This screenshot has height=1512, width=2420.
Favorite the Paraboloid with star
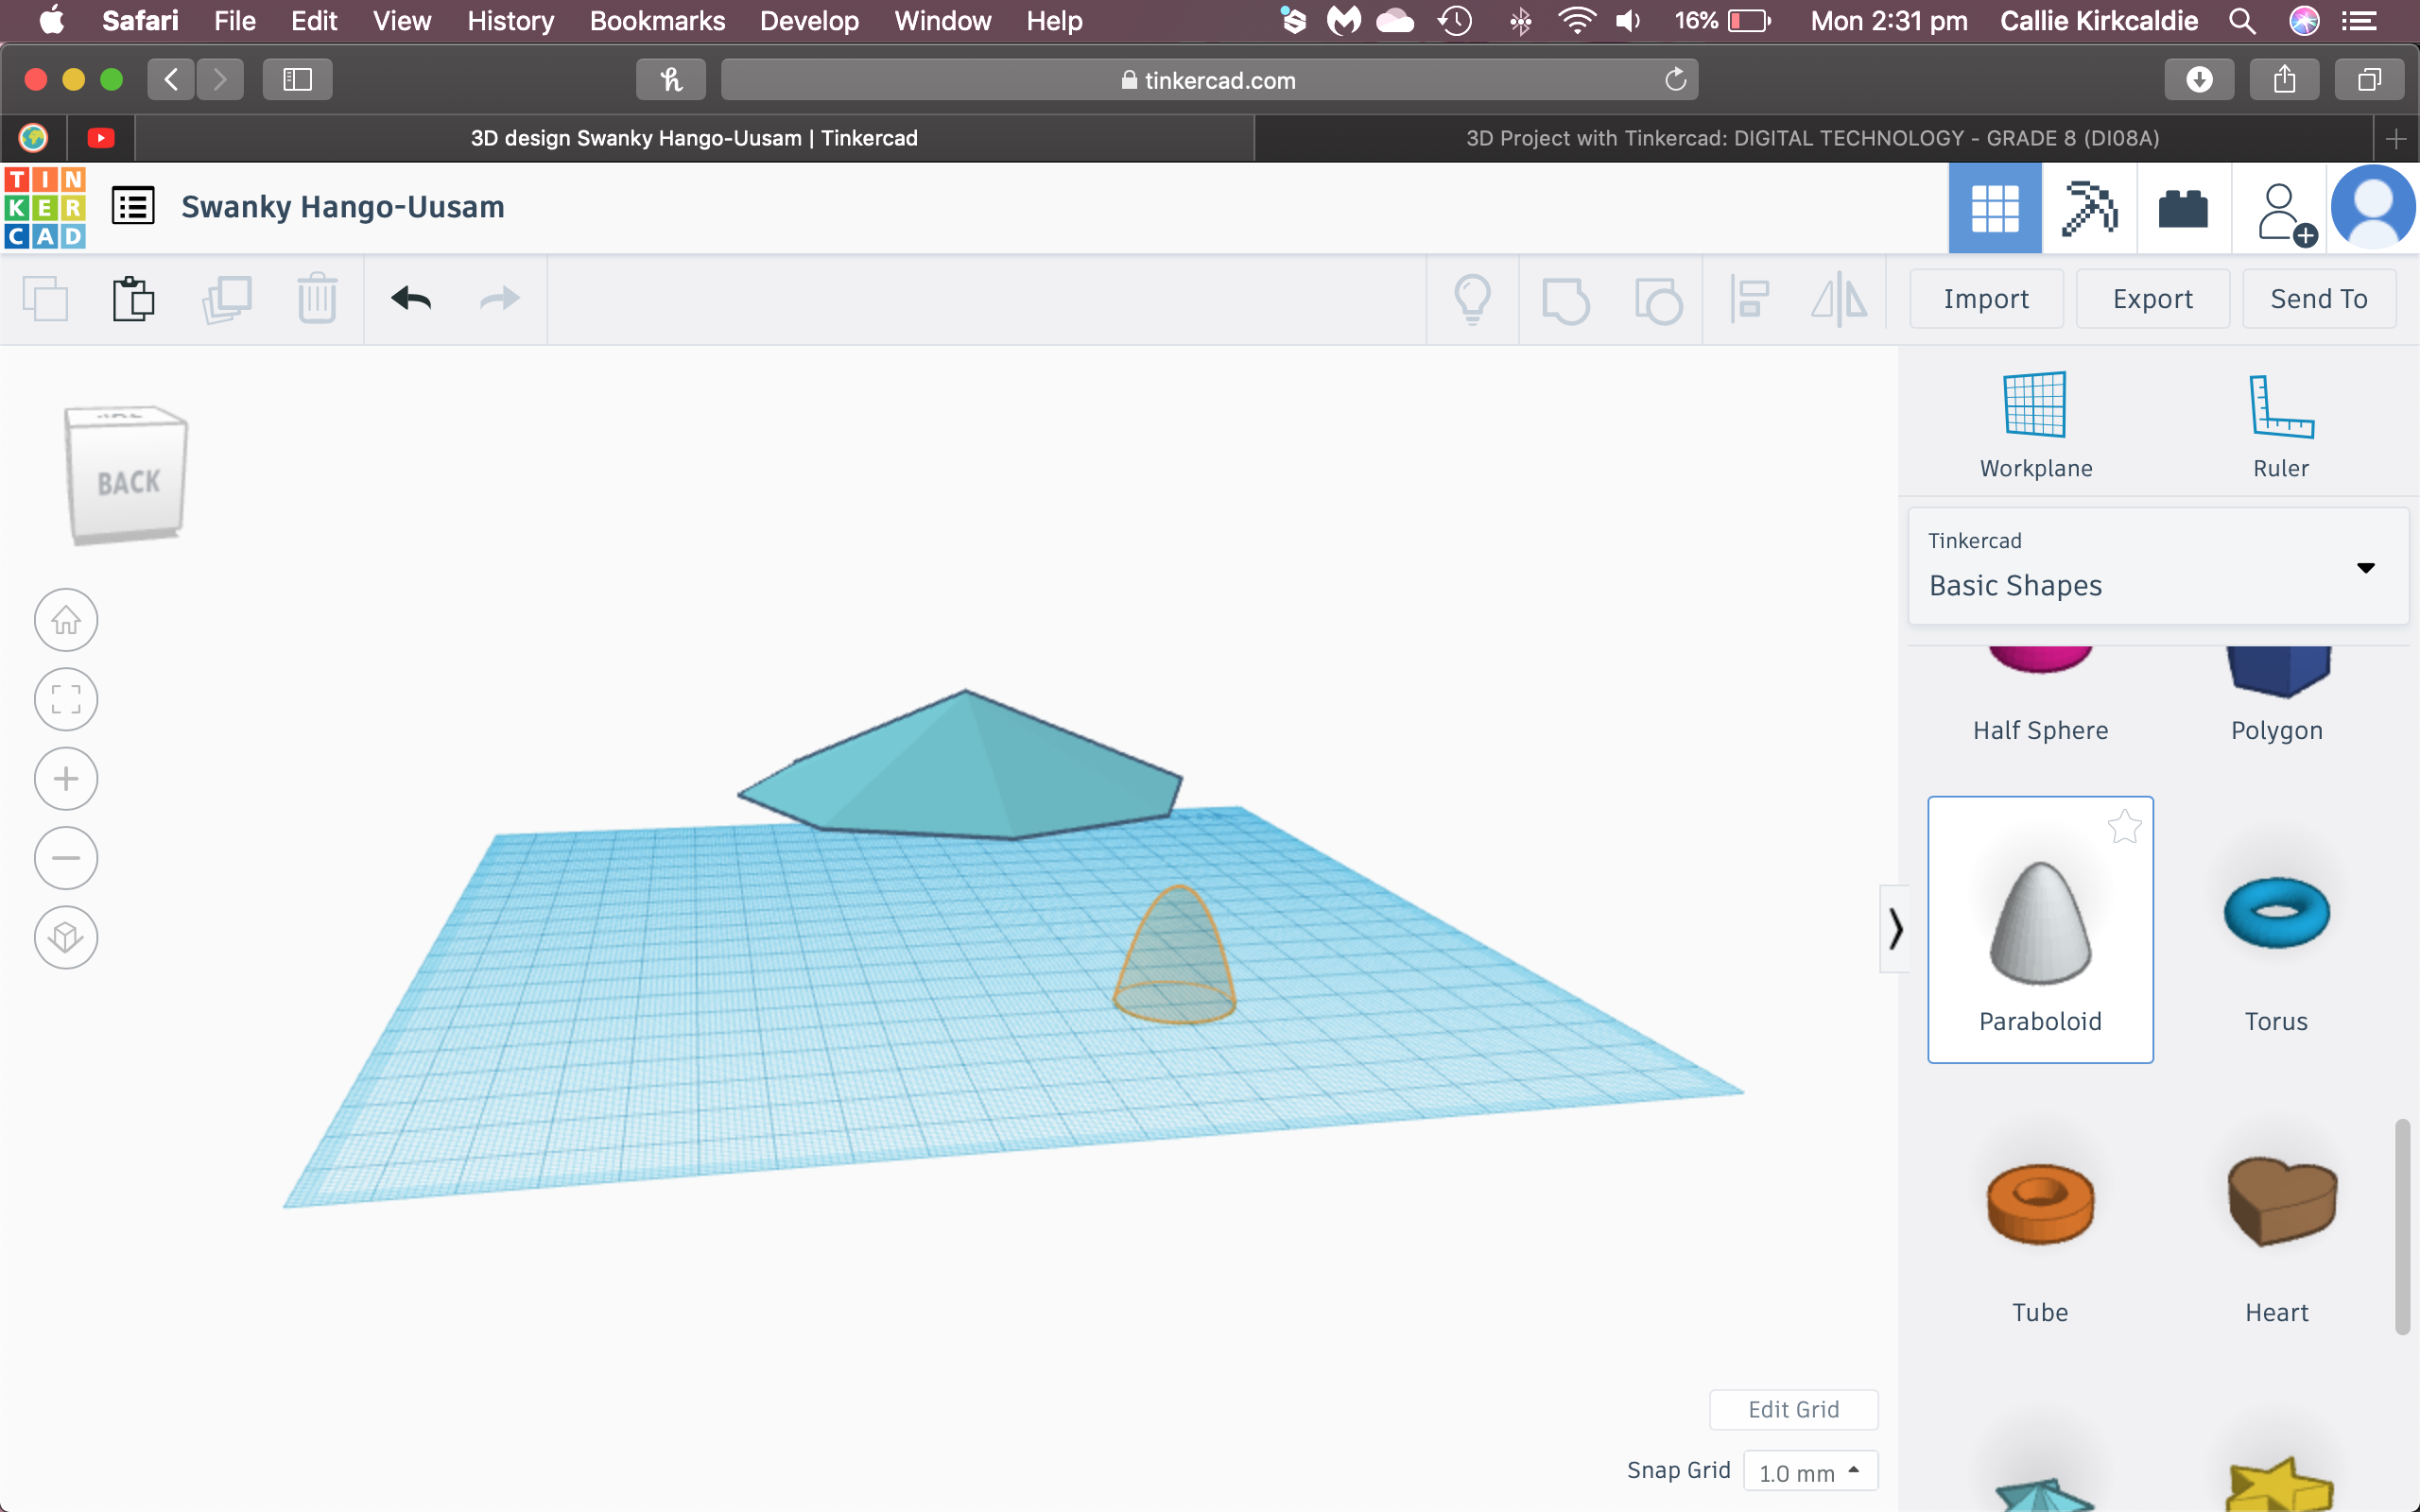click(2123, 827)
